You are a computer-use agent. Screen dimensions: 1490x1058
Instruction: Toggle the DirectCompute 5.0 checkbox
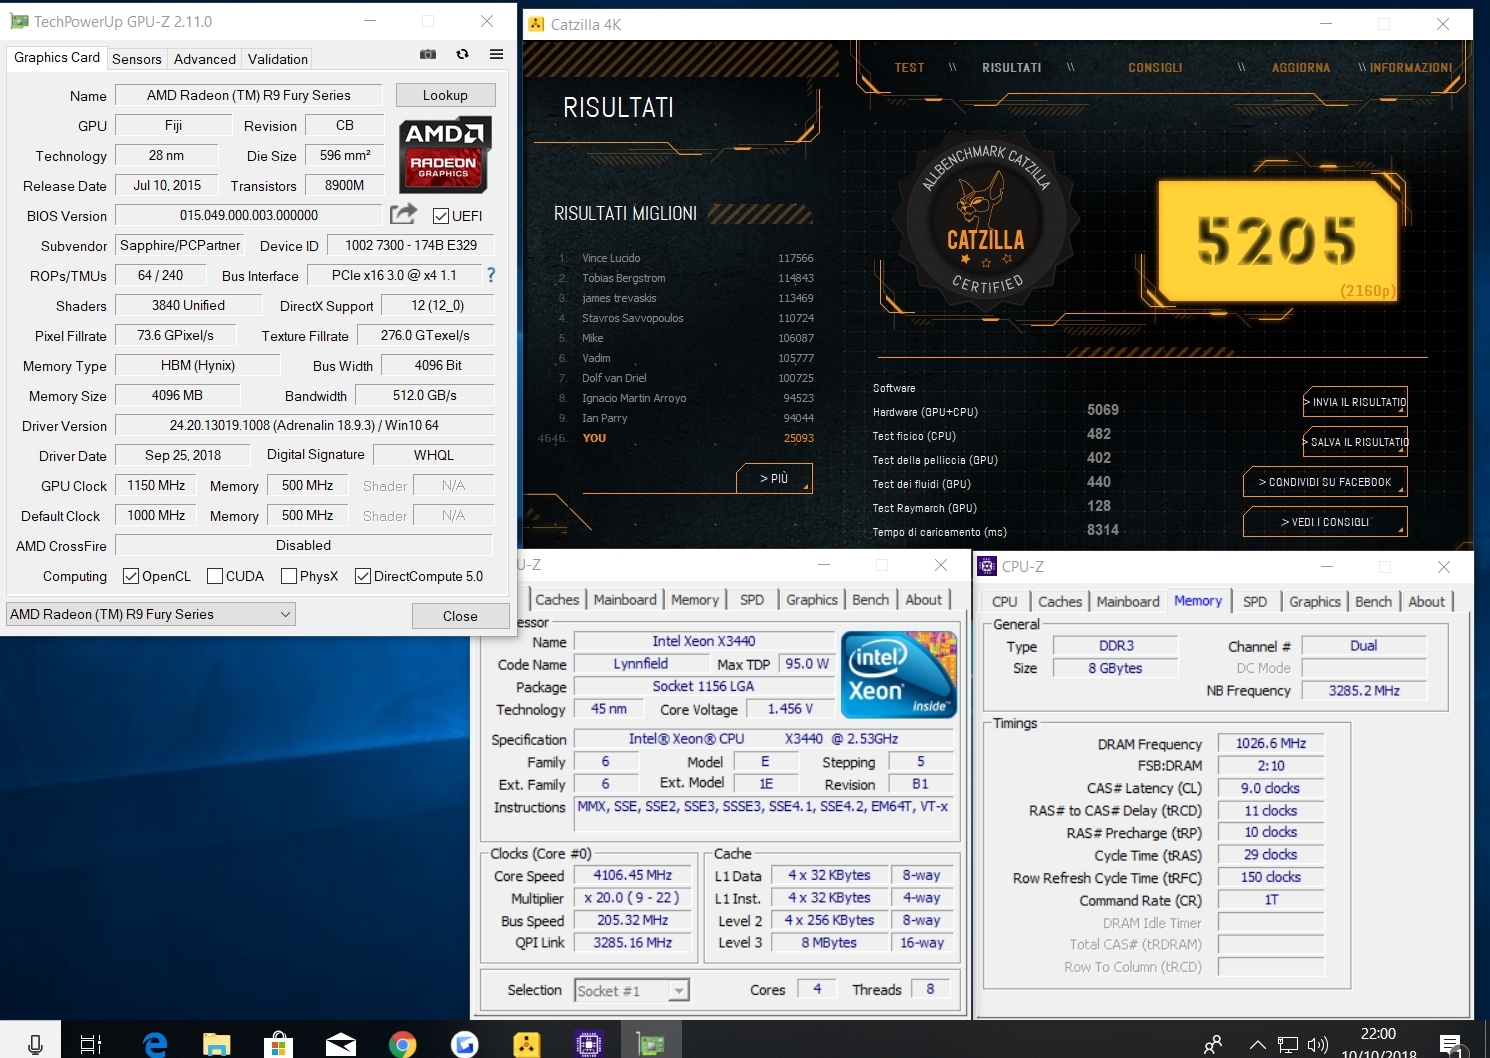click(363, 576)
